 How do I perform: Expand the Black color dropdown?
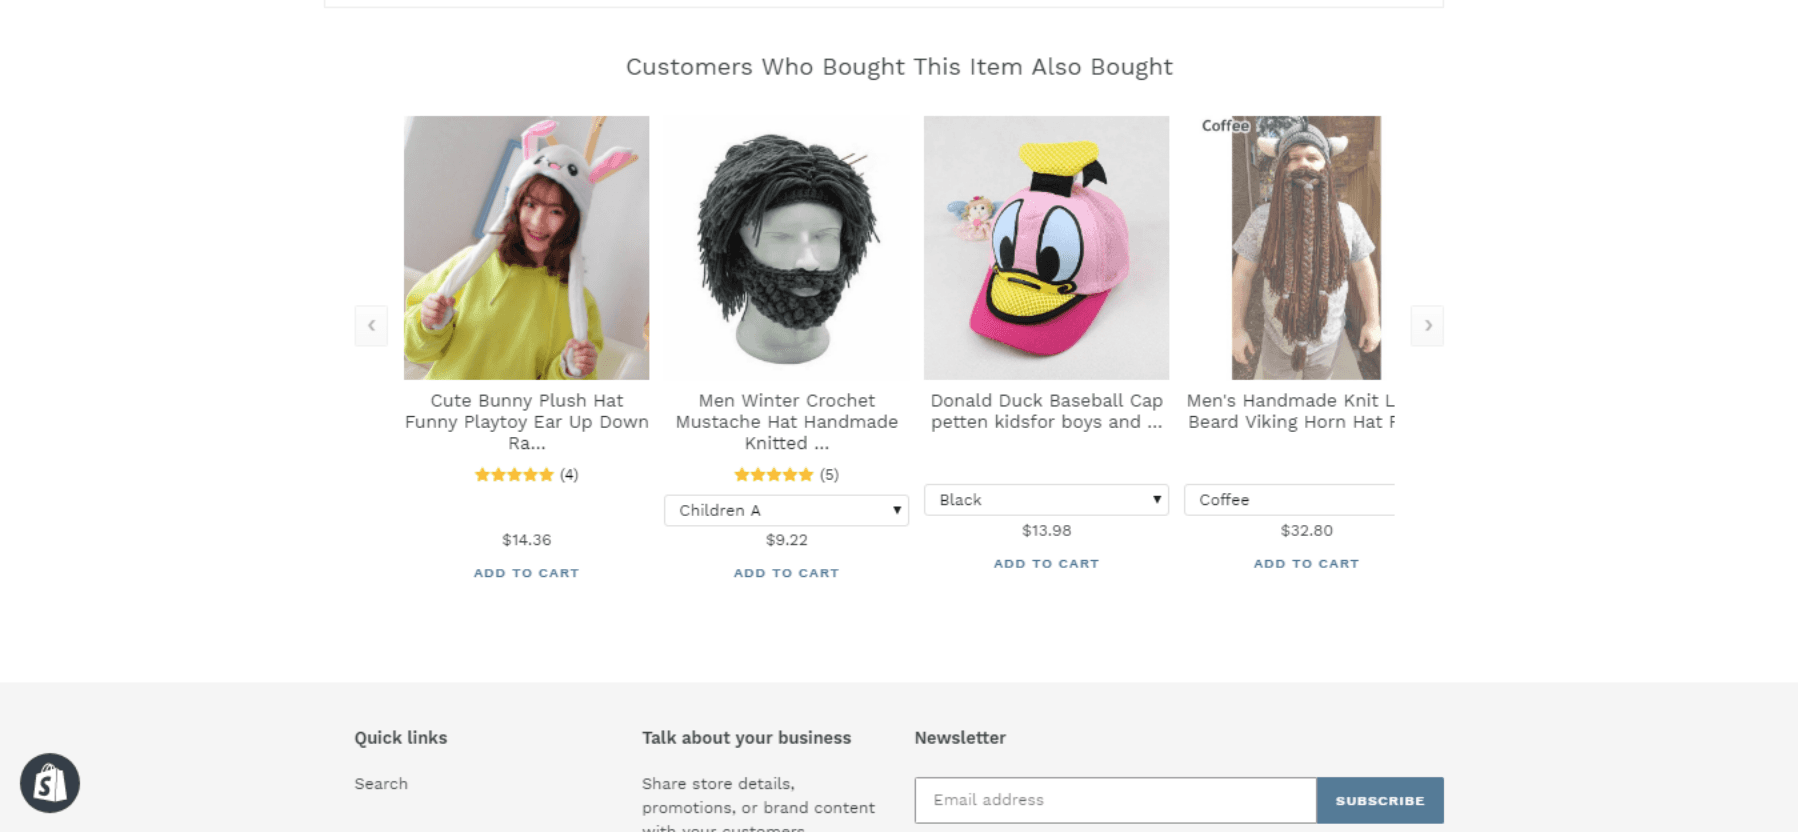click(1046, 500)
